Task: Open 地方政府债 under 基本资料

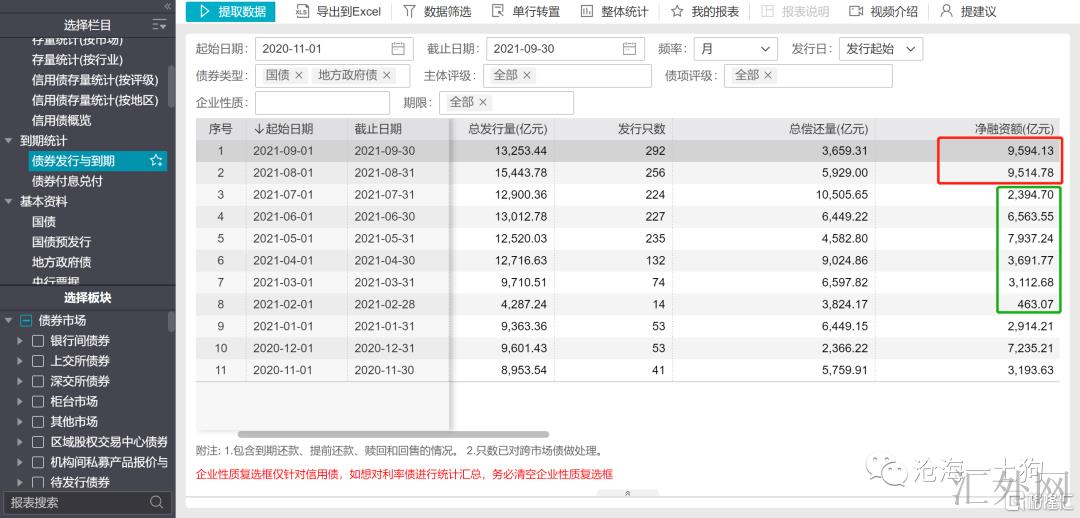Action: click(61, 262)
